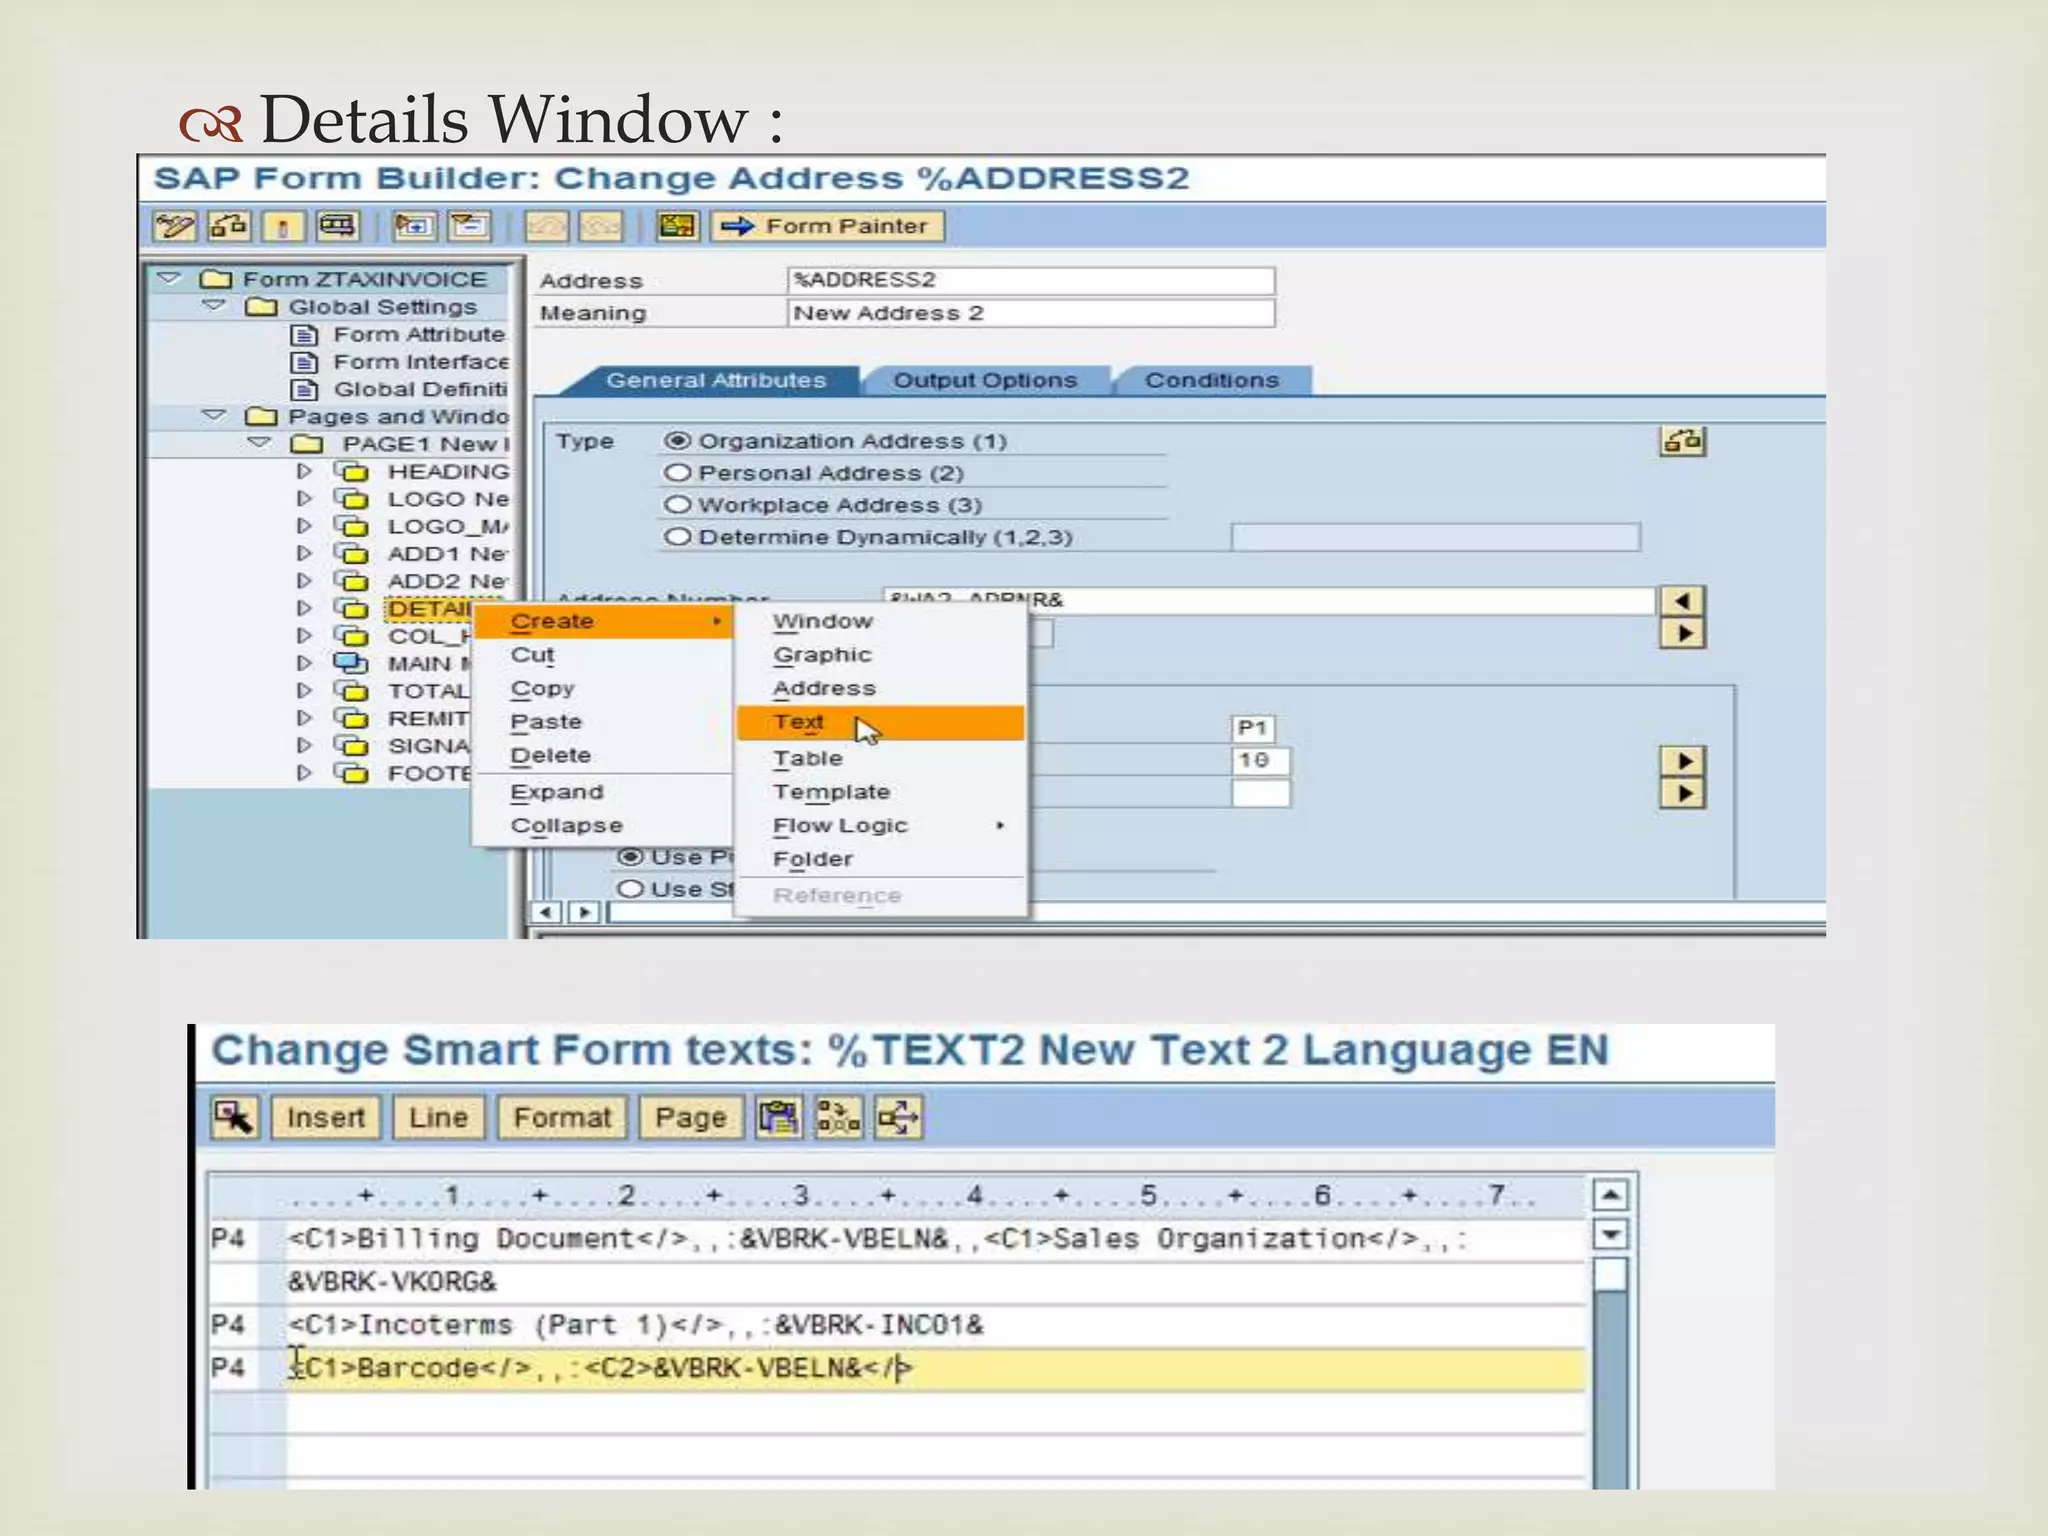The width and height of the screenshot is (2048, 1536).
Task: Click the field list on/off icon
Action: tap(677, 226)
